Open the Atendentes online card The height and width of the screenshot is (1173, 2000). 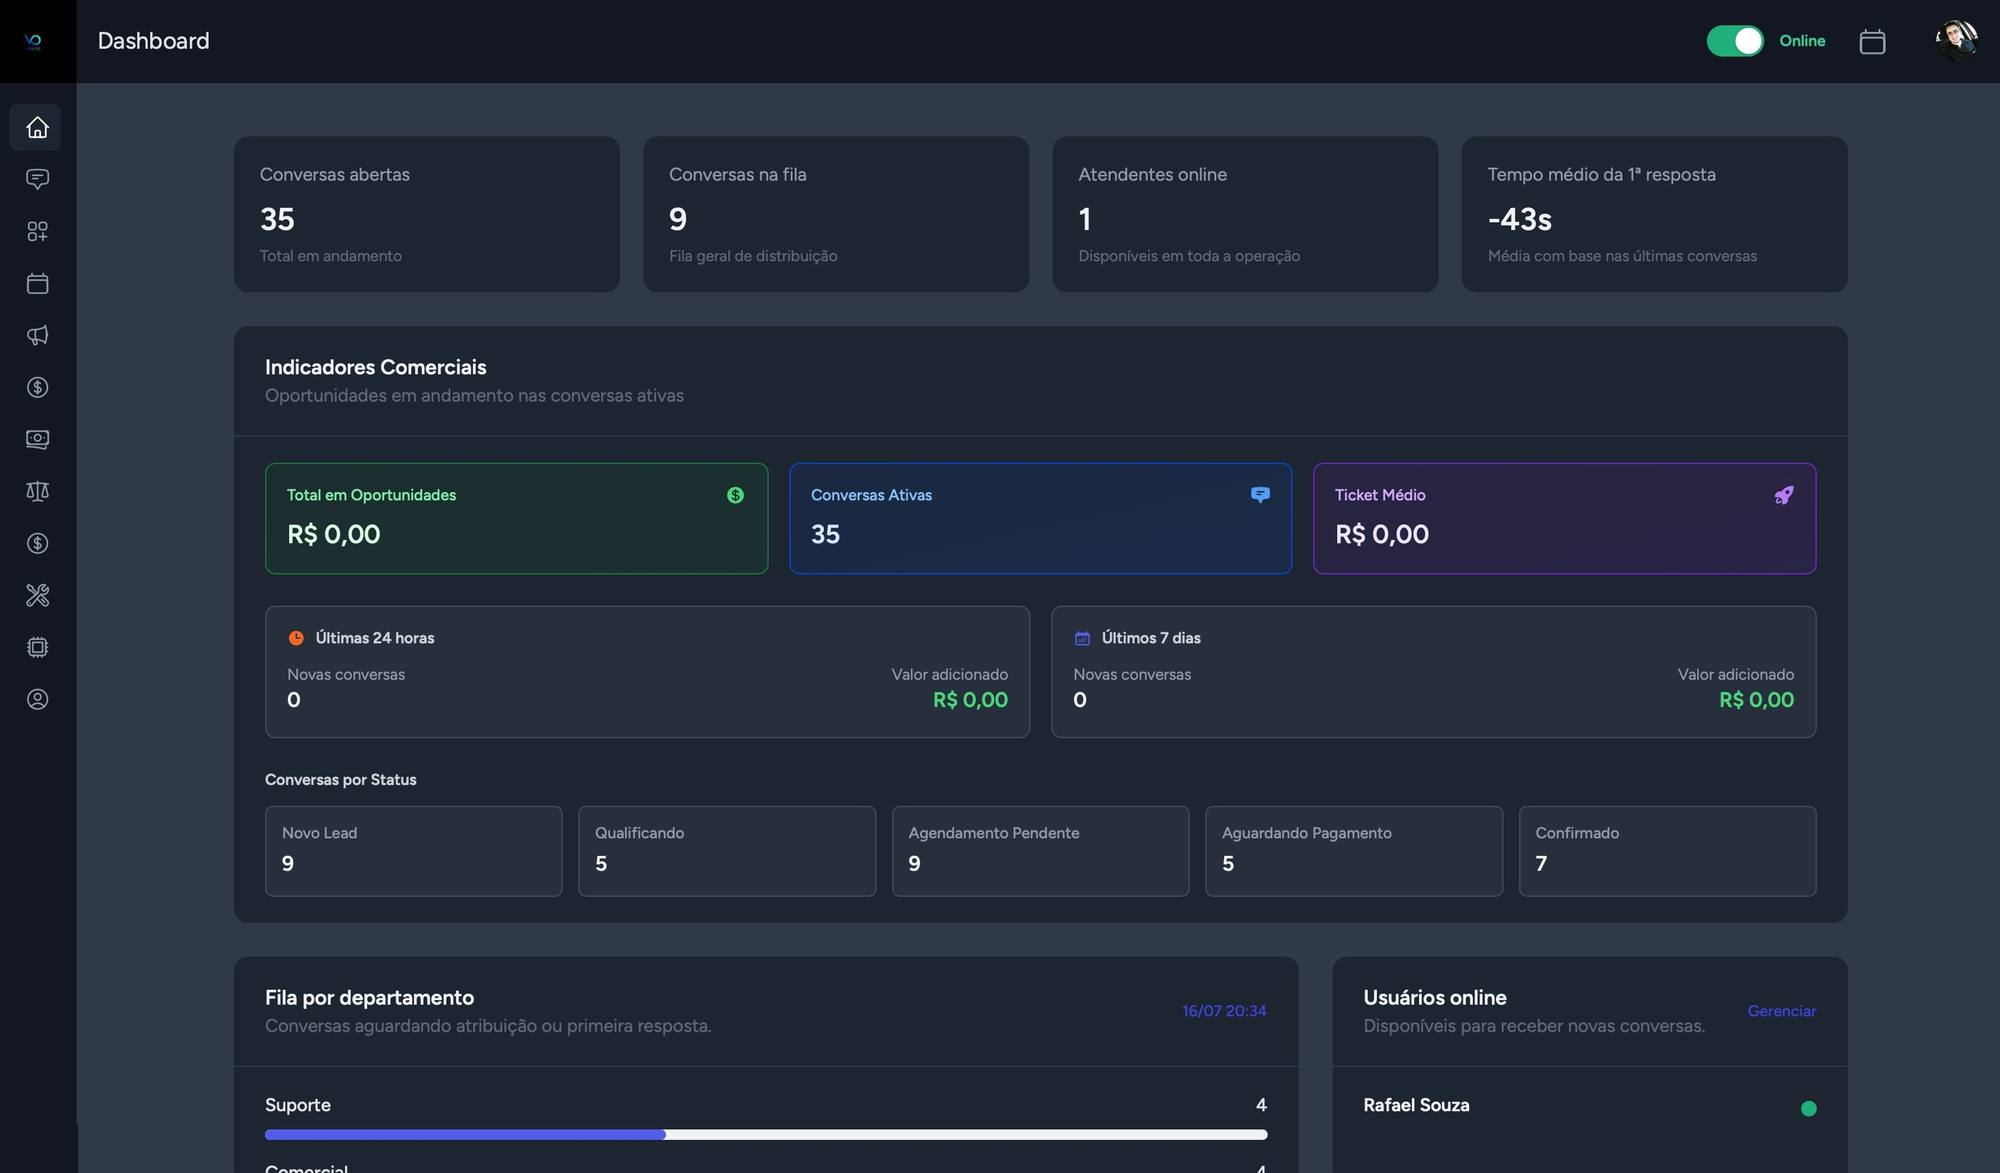(1245, 214)
